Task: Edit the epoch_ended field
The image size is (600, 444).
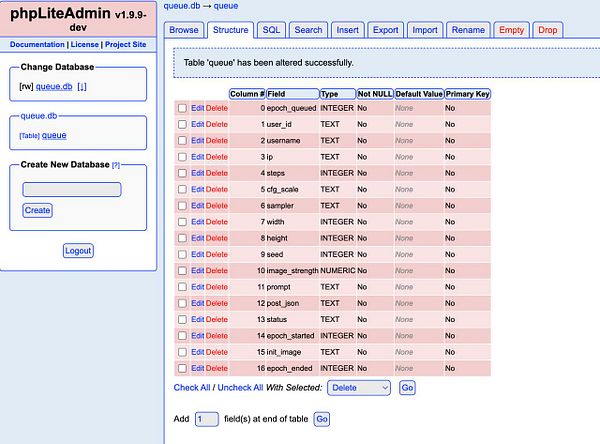Action: pos(197,368)
